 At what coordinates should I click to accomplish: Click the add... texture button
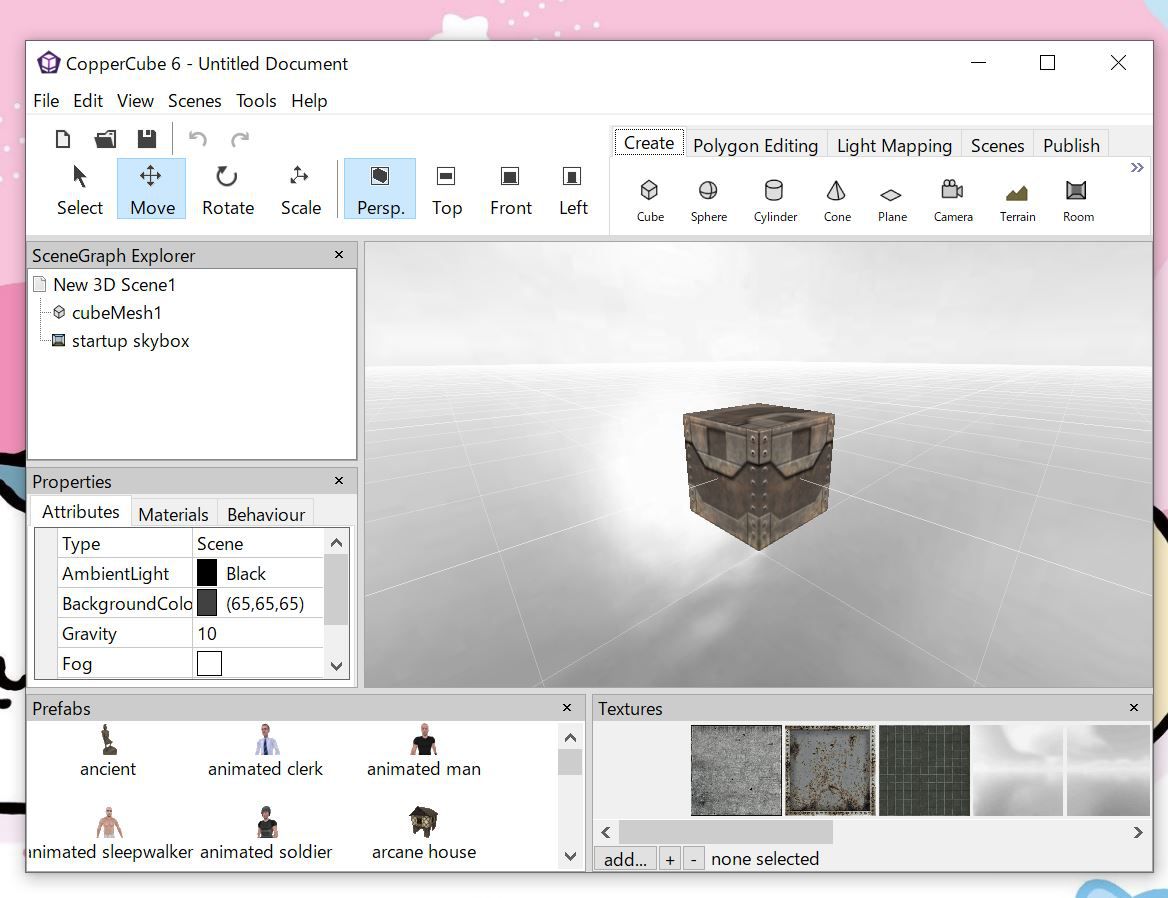625,859
